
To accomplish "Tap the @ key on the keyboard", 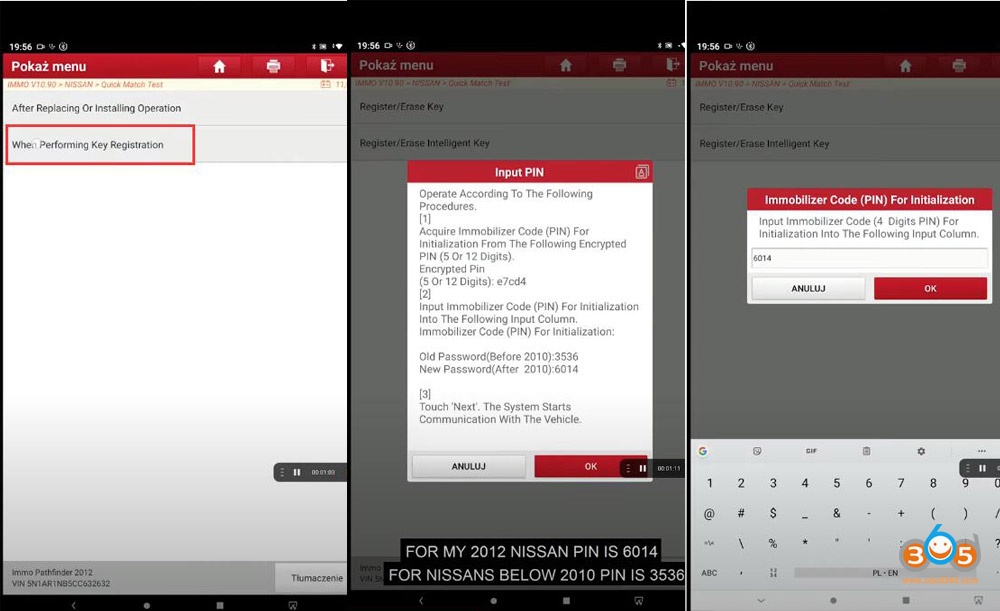I will [709, 513].
